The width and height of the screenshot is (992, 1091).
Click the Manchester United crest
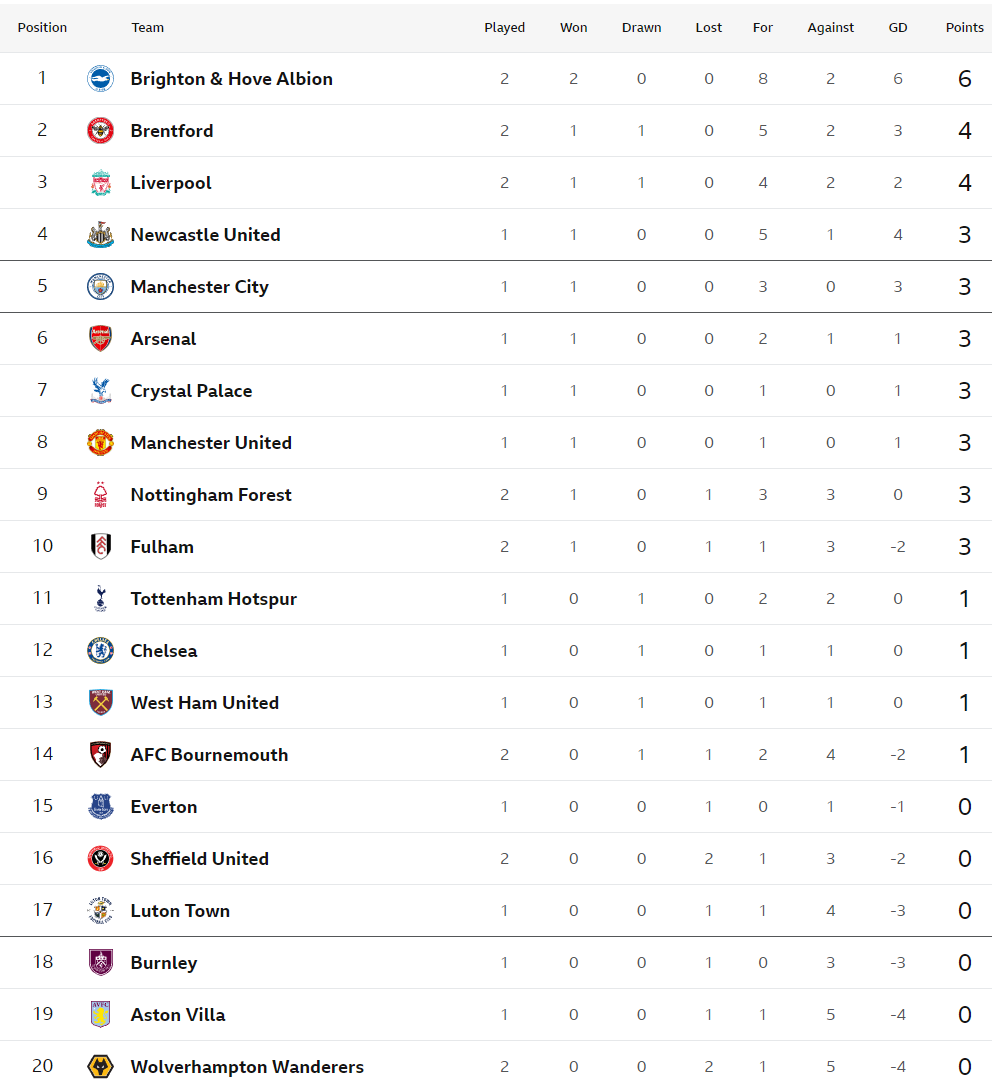click(x=100, y=443)
